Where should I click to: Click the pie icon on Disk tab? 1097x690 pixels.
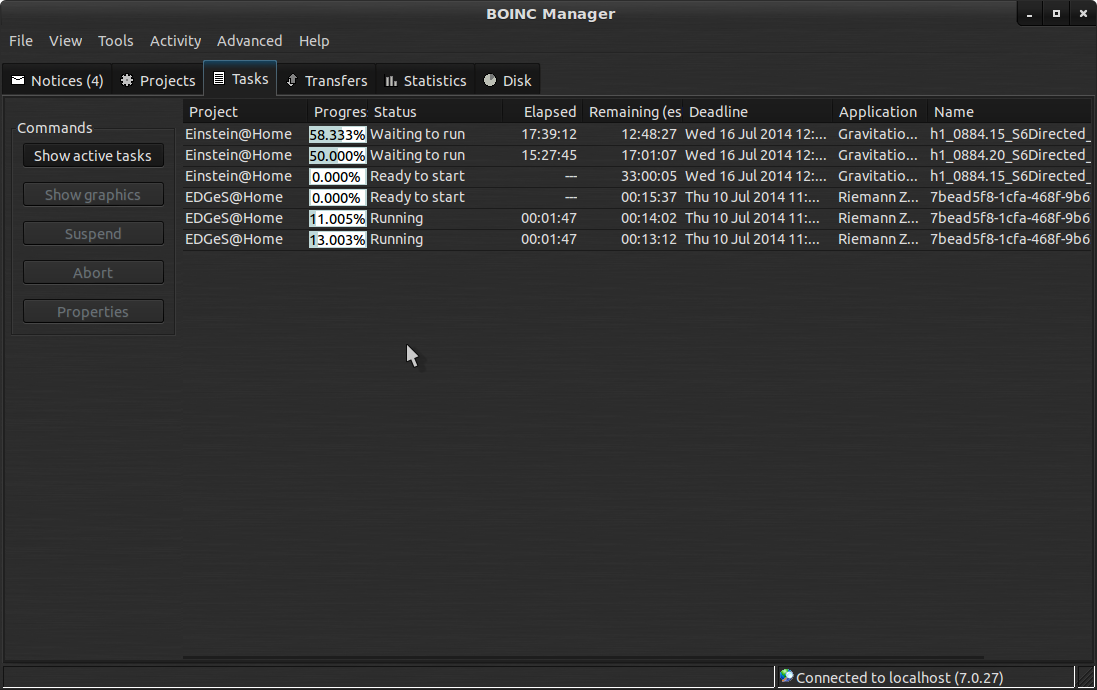490,80
